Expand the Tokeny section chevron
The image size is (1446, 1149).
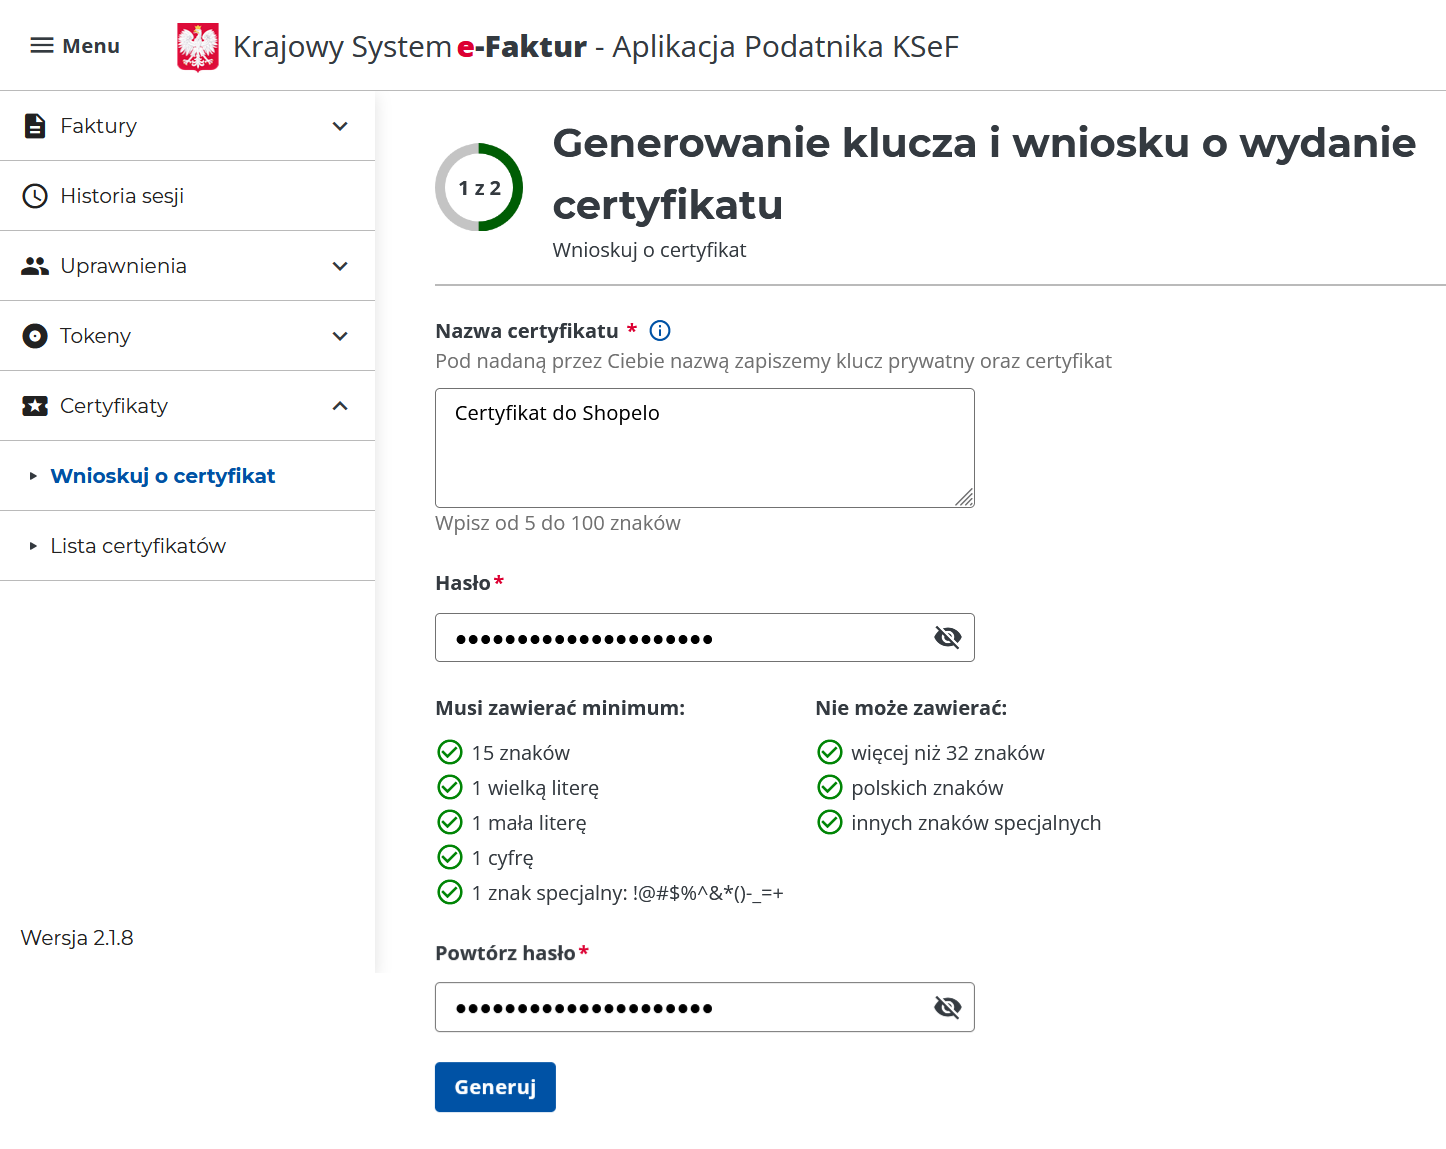coord(340,336)
